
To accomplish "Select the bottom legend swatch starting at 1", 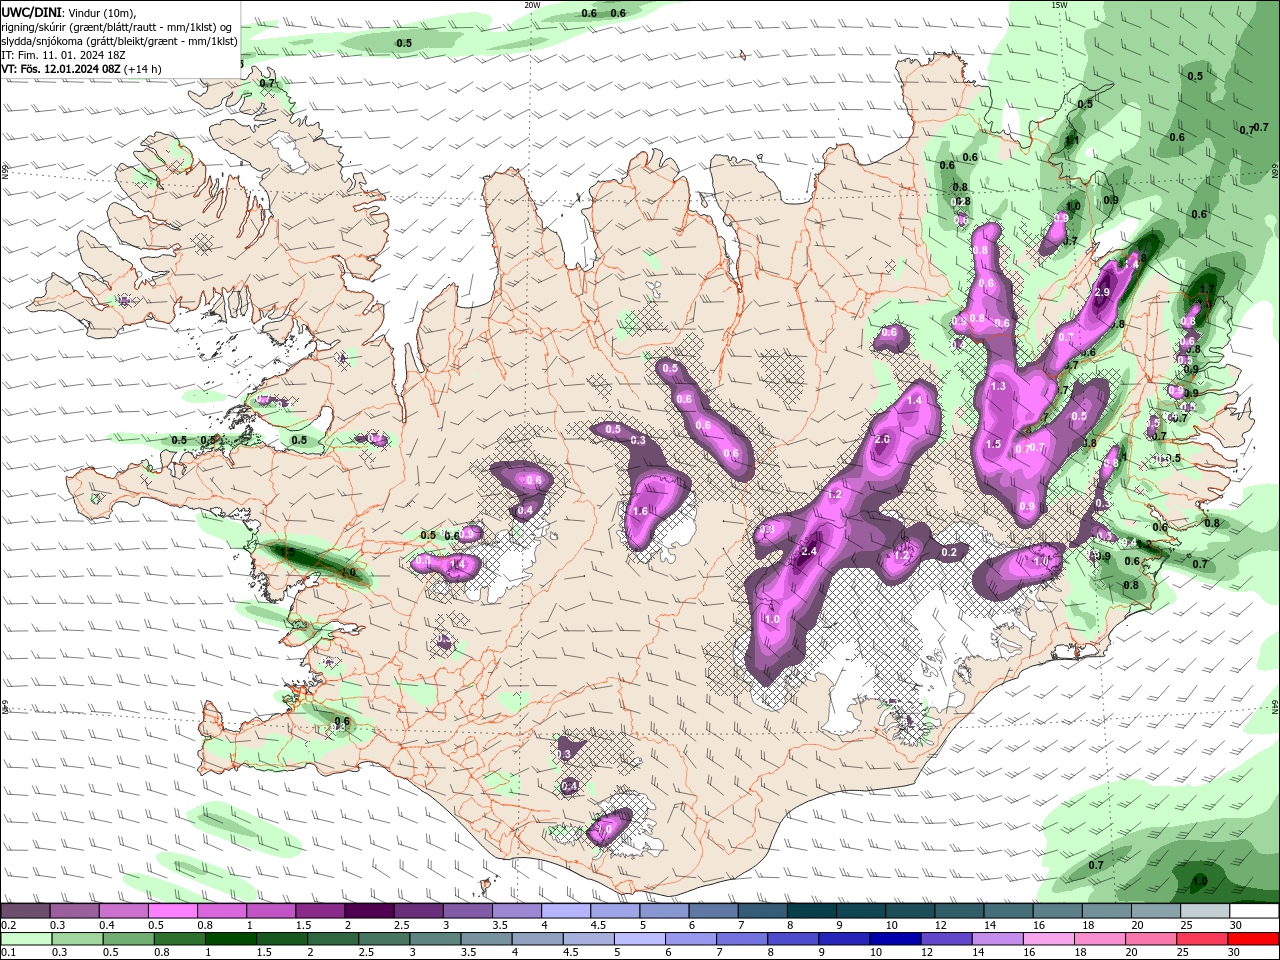I will (231, 939).
